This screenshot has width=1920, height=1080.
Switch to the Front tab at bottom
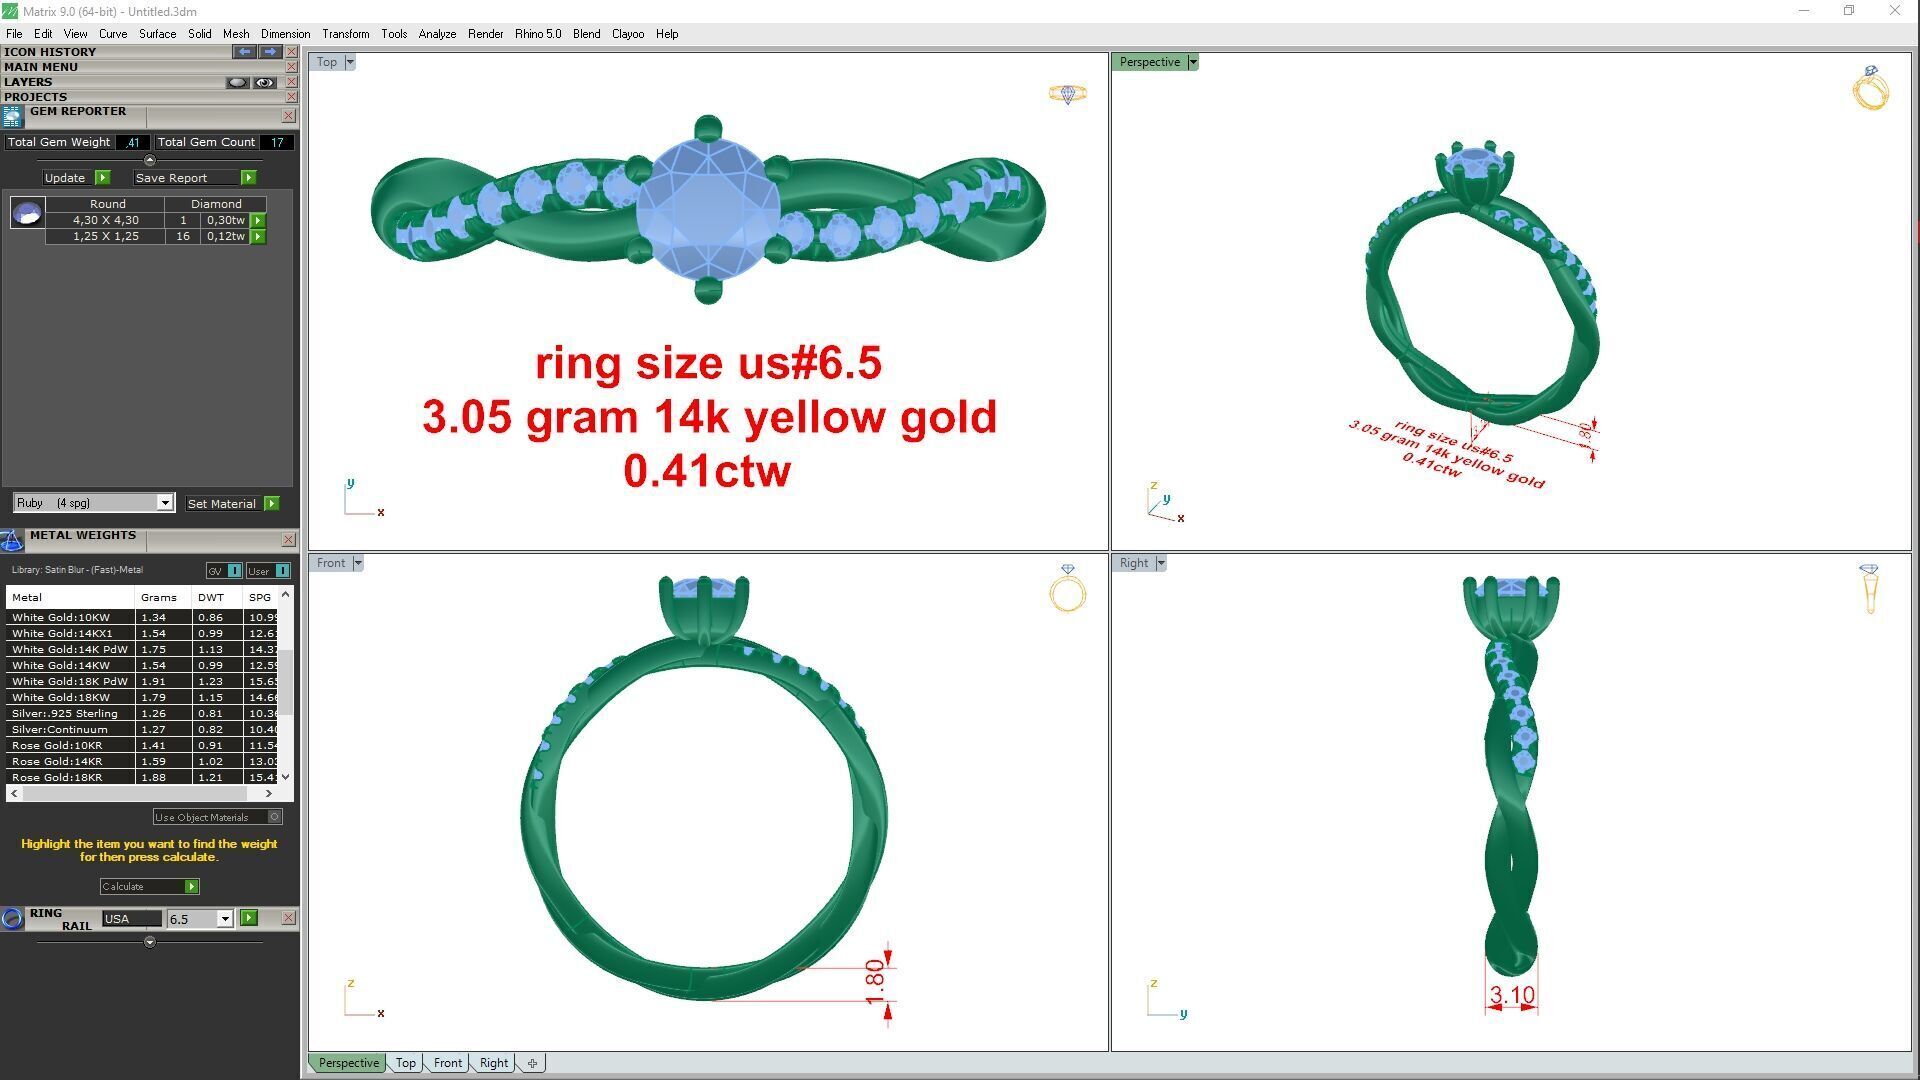[x=448, y=1063]
